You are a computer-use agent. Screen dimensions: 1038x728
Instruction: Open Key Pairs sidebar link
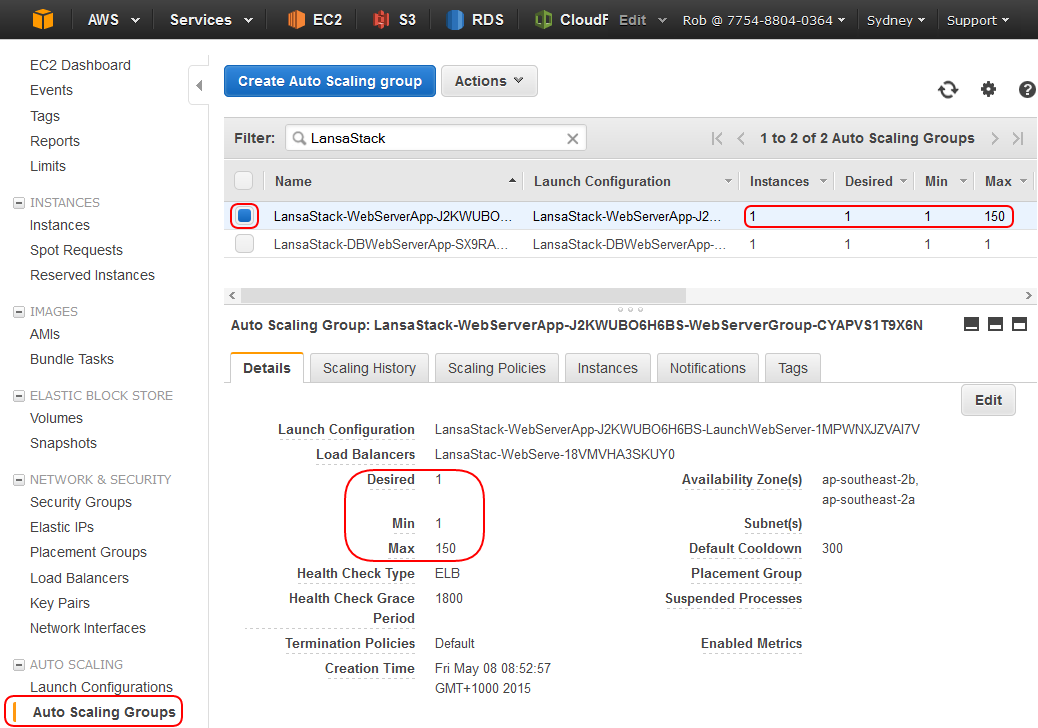(60, 603)
